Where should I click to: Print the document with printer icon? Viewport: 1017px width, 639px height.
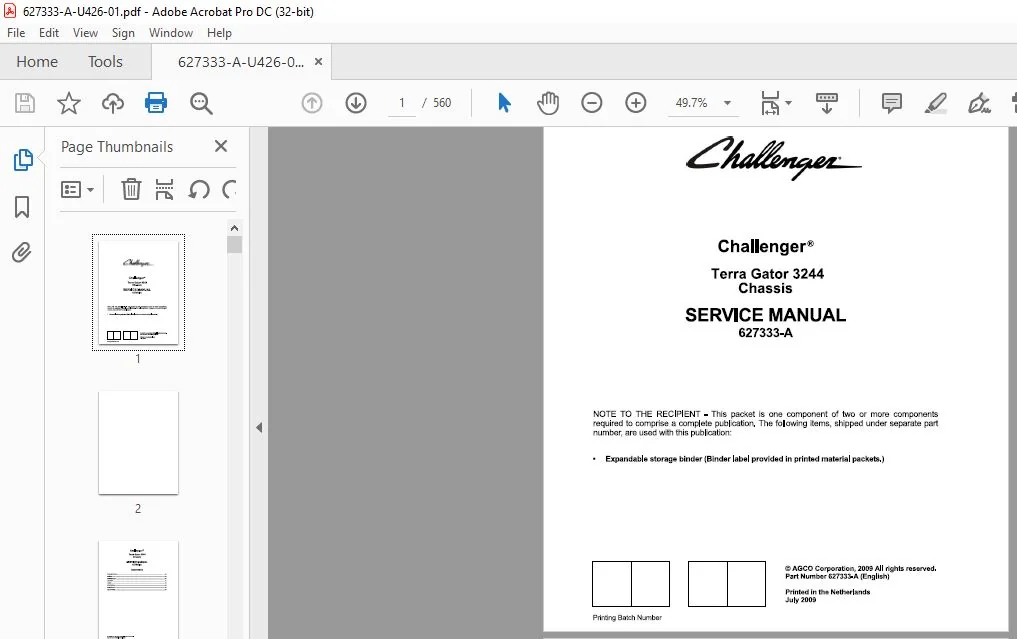(156, 102)
